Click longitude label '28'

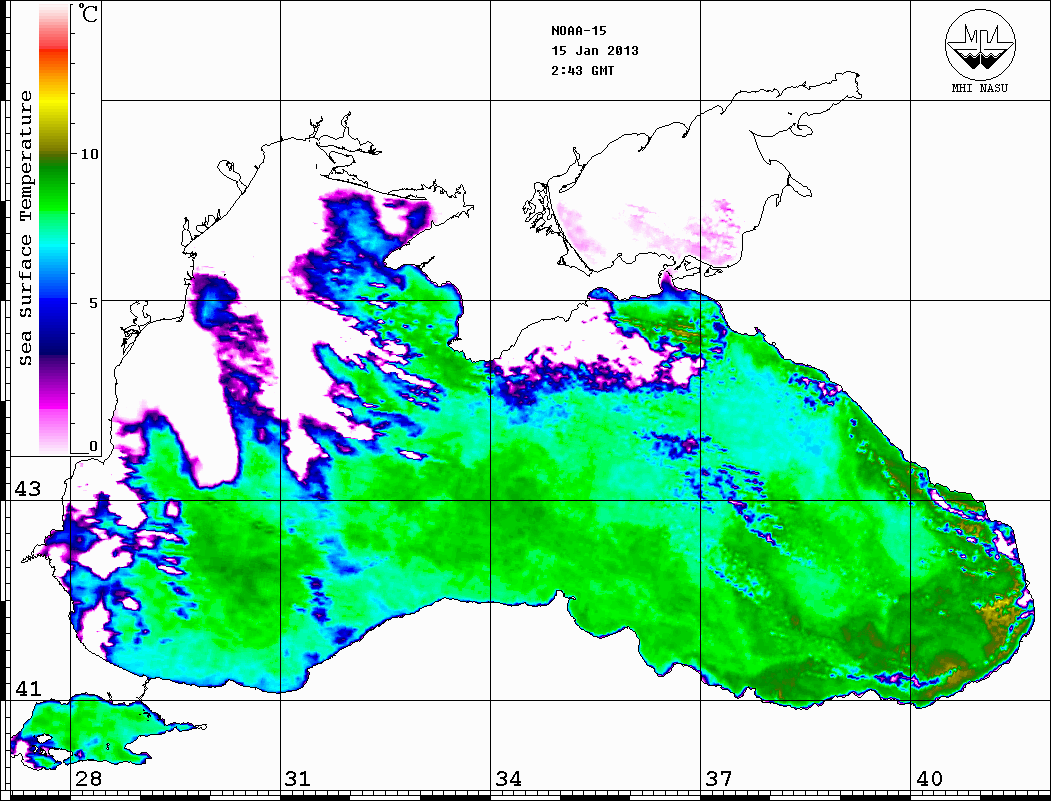tap(88, 779)
